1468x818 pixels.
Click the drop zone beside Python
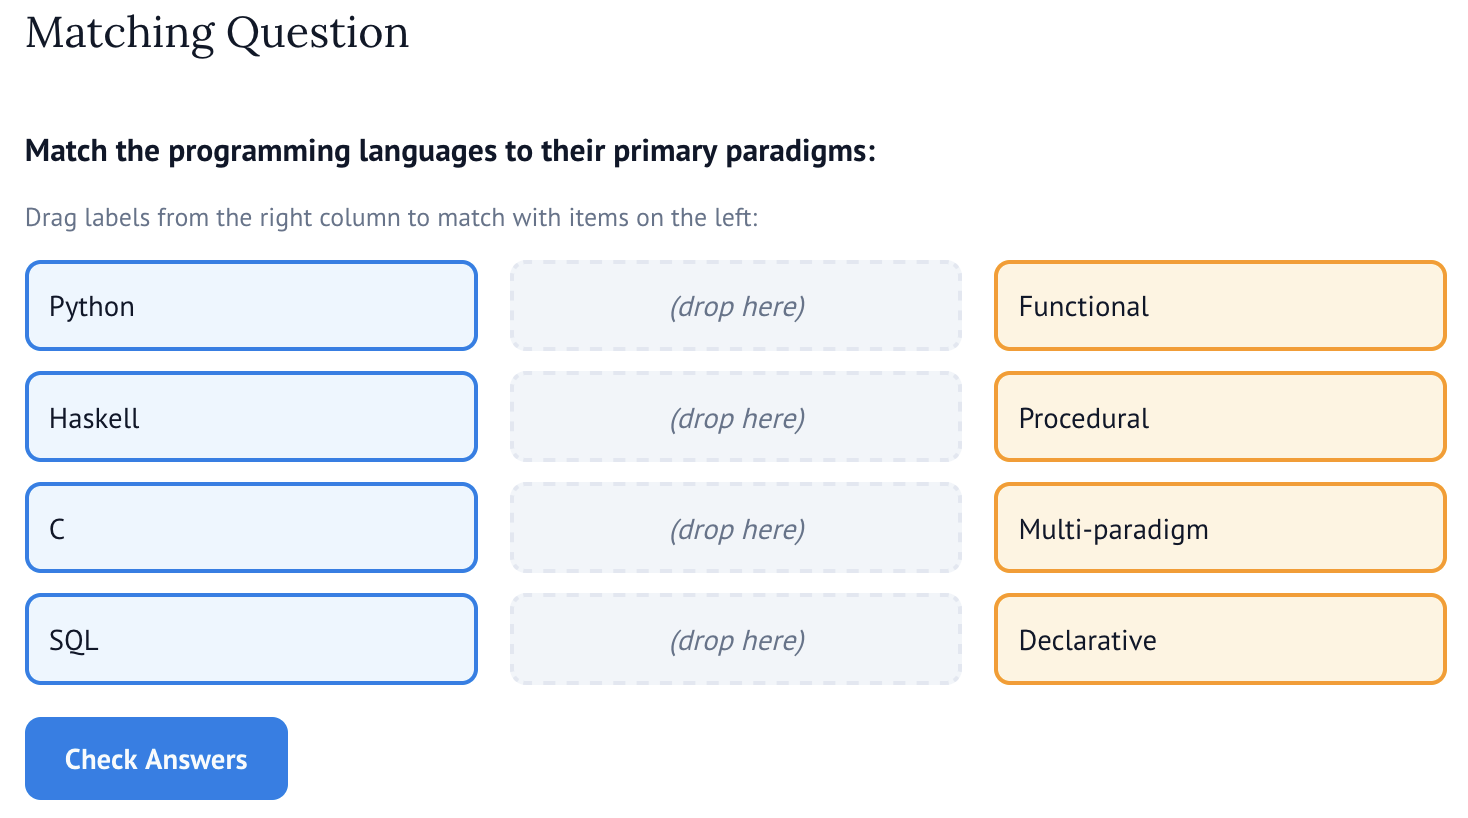click(x=736, y=306)
